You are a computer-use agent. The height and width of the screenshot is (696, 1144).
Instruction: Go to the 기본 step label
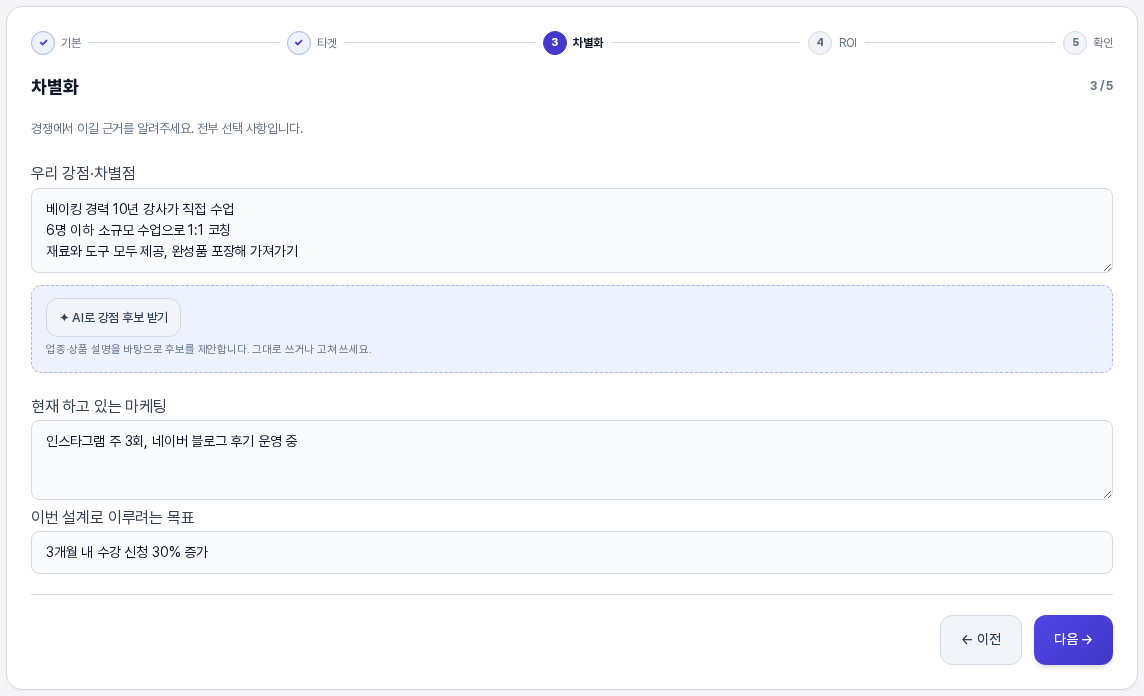point(71,43)
